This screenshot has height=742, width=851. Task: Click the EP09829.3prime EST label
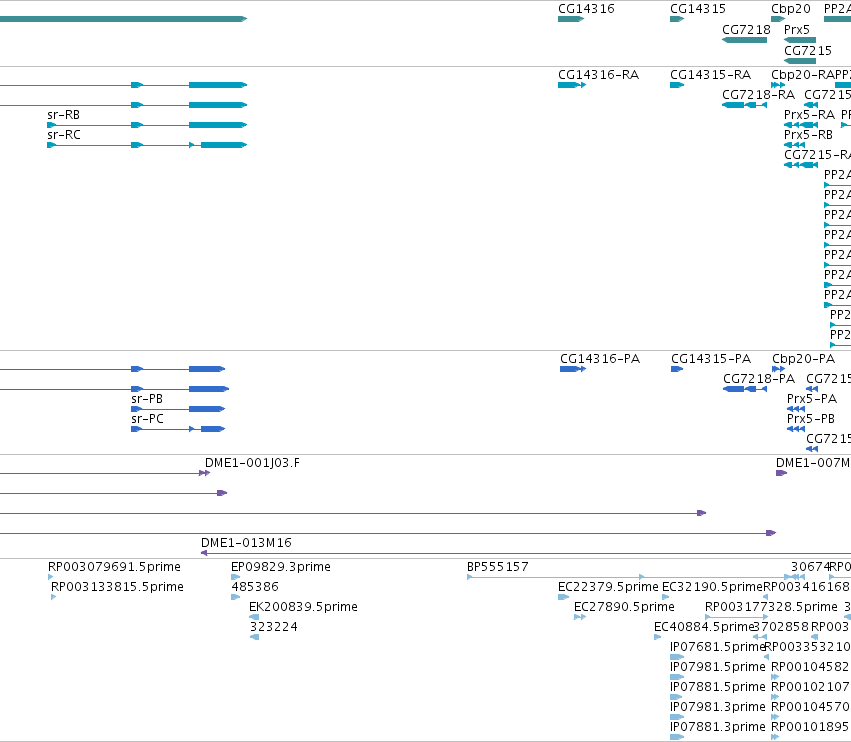[x=281, y=567]
